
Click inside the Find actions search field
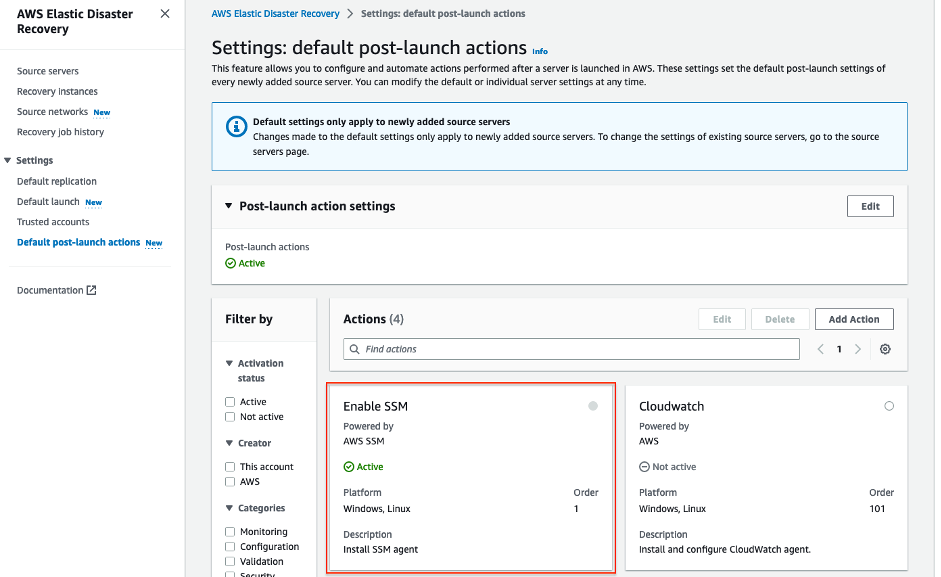coord(570,348)
